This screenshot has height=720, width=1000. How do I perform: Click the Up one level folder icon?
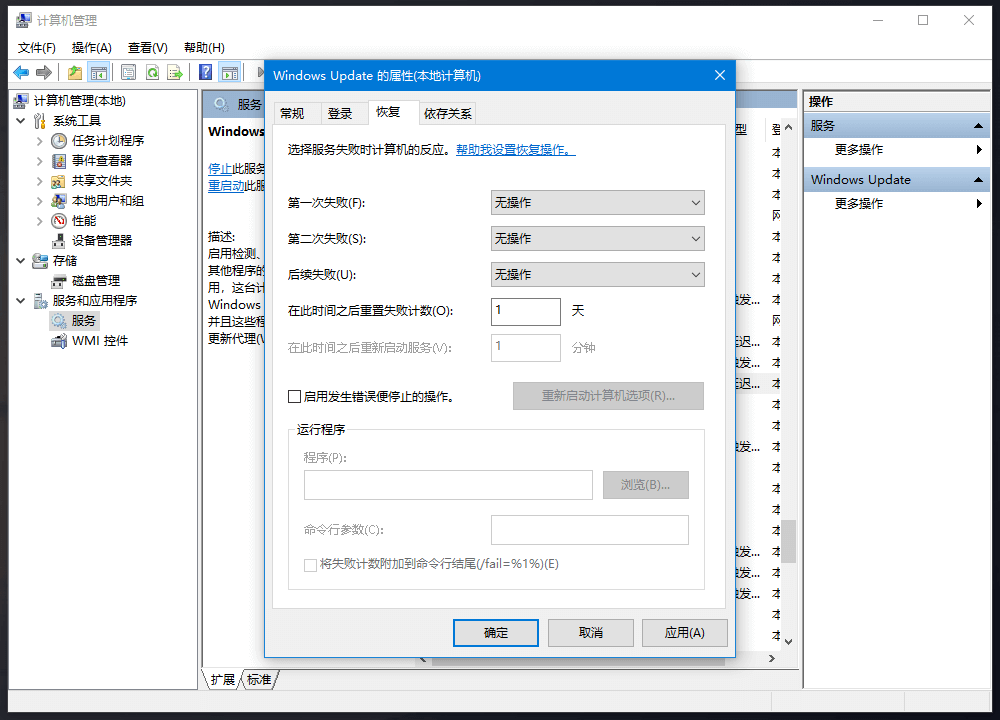pyautogui.click(x=75, y=73)
